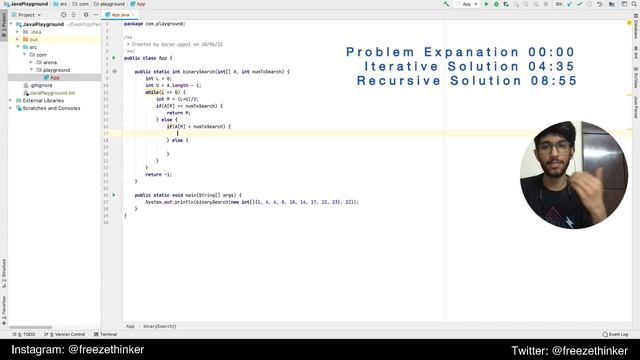
Task: Click the run gutter icon beside class App
Action: coord(114,58)
